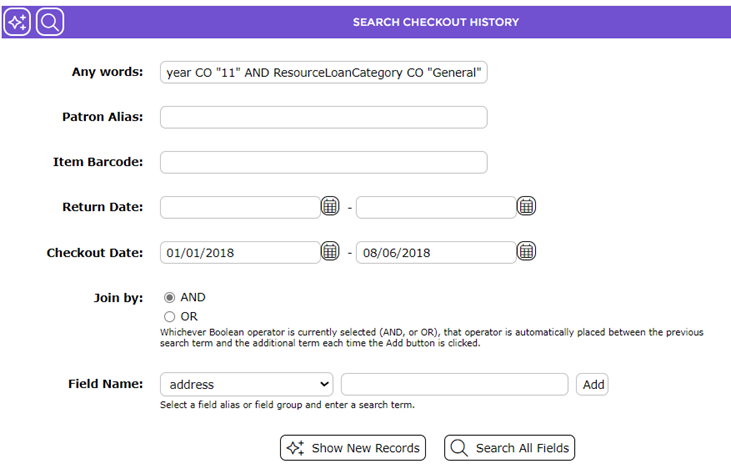Click the Checkout Date field showing 08/06/2018

point(436,253)
